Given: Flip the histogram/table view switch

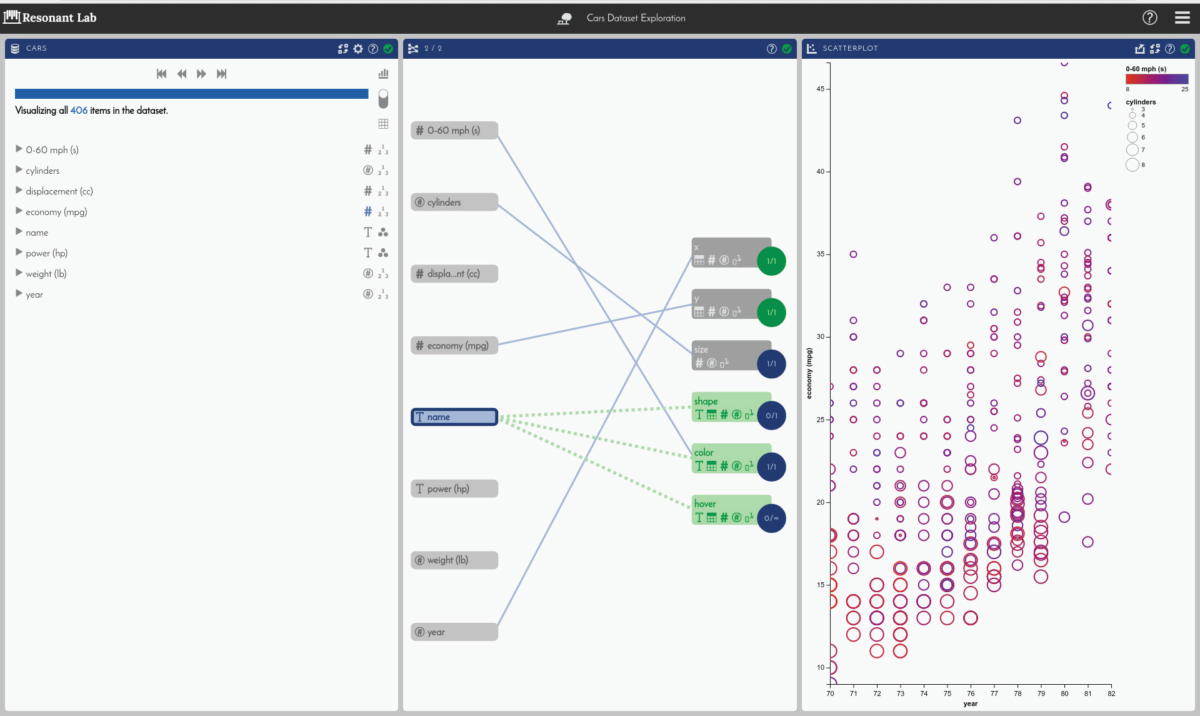Looking at the screenshot, I should [383, 98].
